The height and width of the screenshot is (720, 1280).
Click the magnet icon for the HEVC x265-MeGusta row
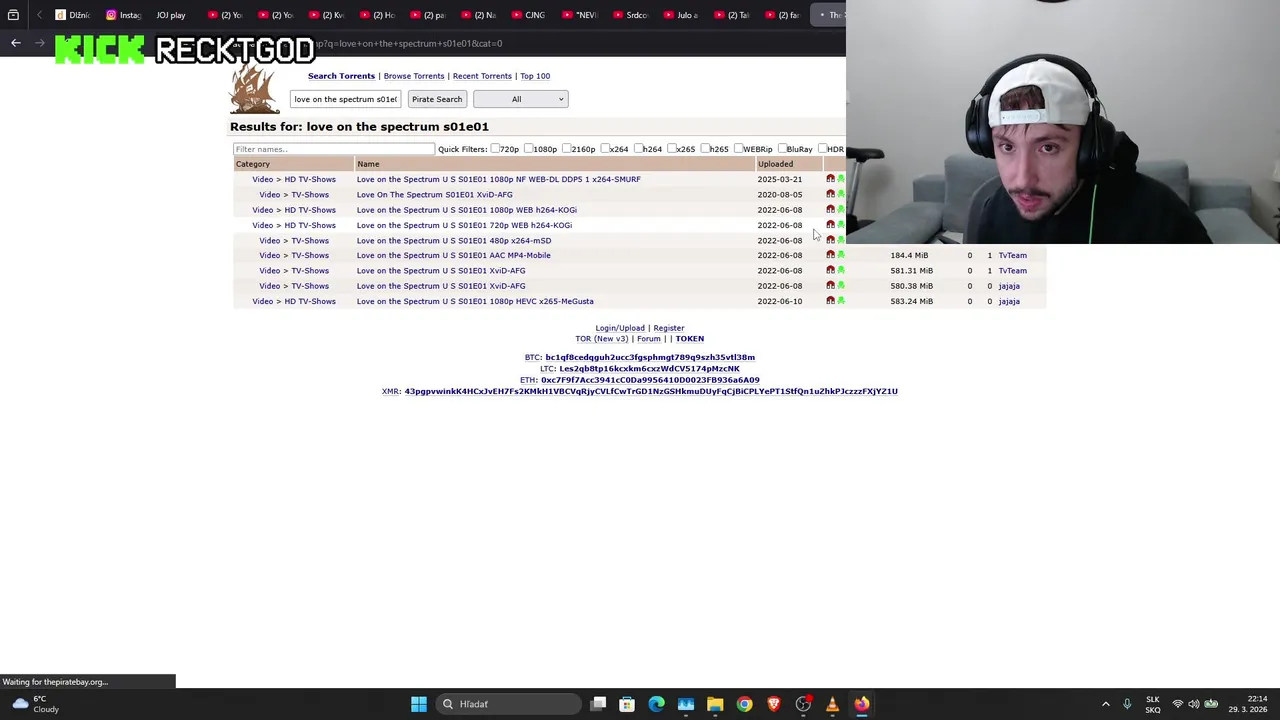pyautogui.click(x=830, y=300)
